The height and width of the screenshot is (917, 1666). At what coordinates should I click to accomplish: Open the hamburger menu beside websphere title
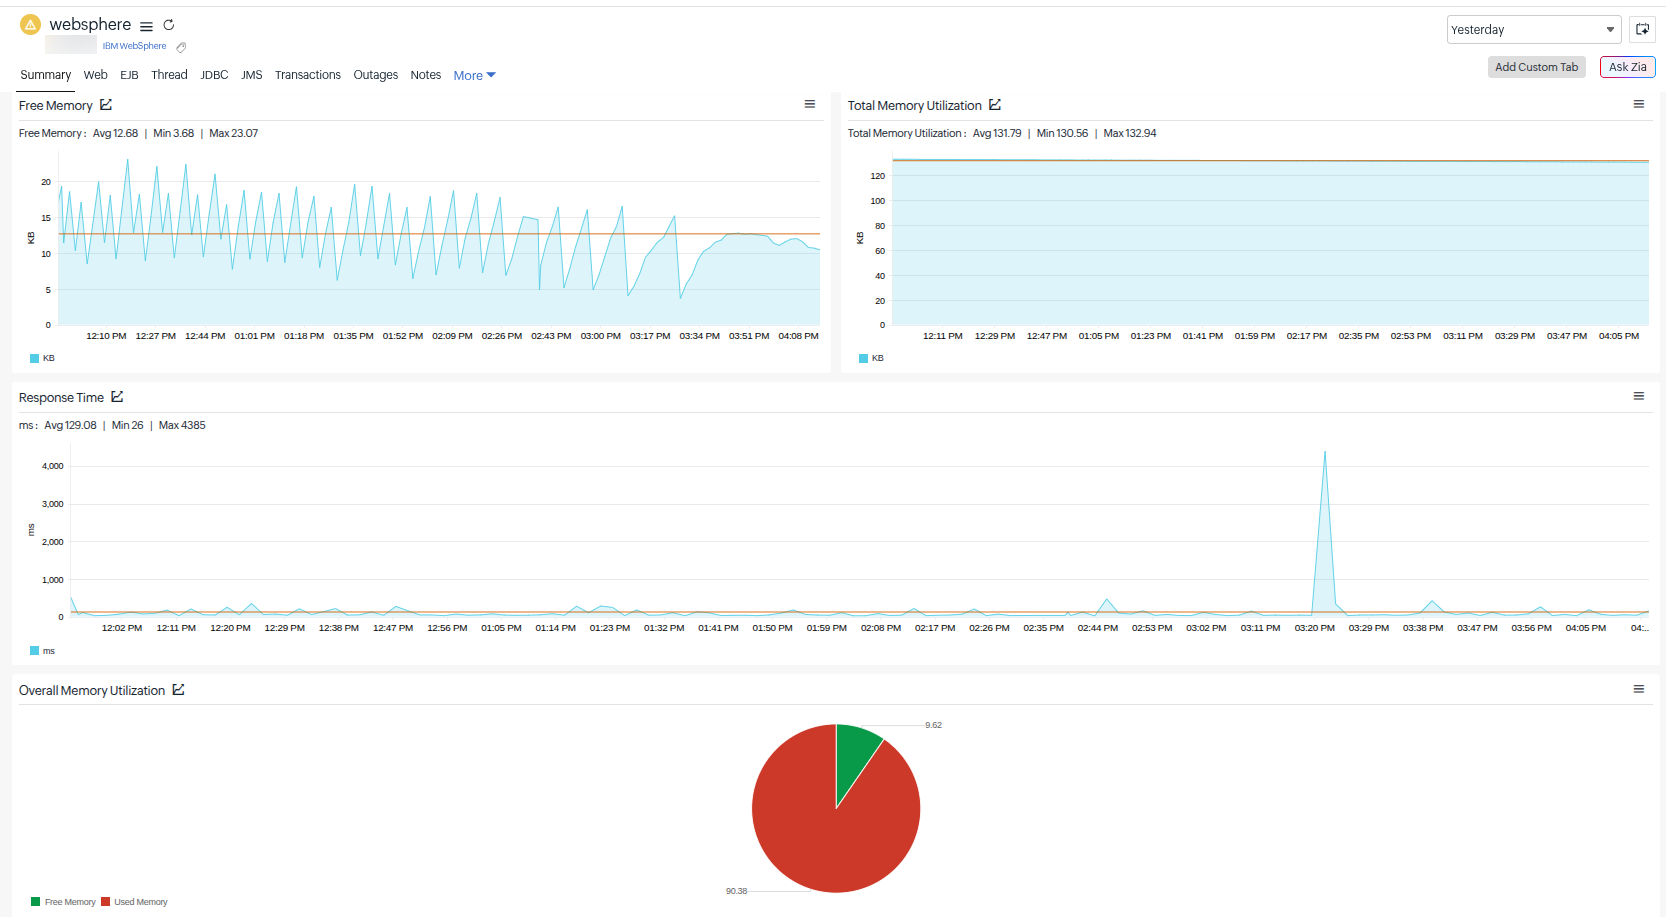(x=146, y=26)
